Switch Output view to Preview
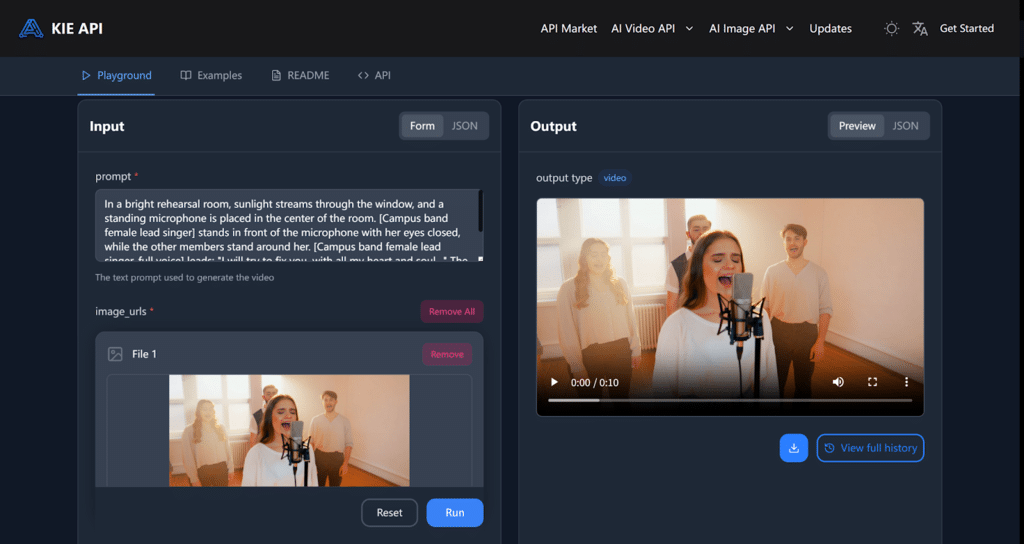The height and width of the screenshot is (544, 1024). pos(857,126)
